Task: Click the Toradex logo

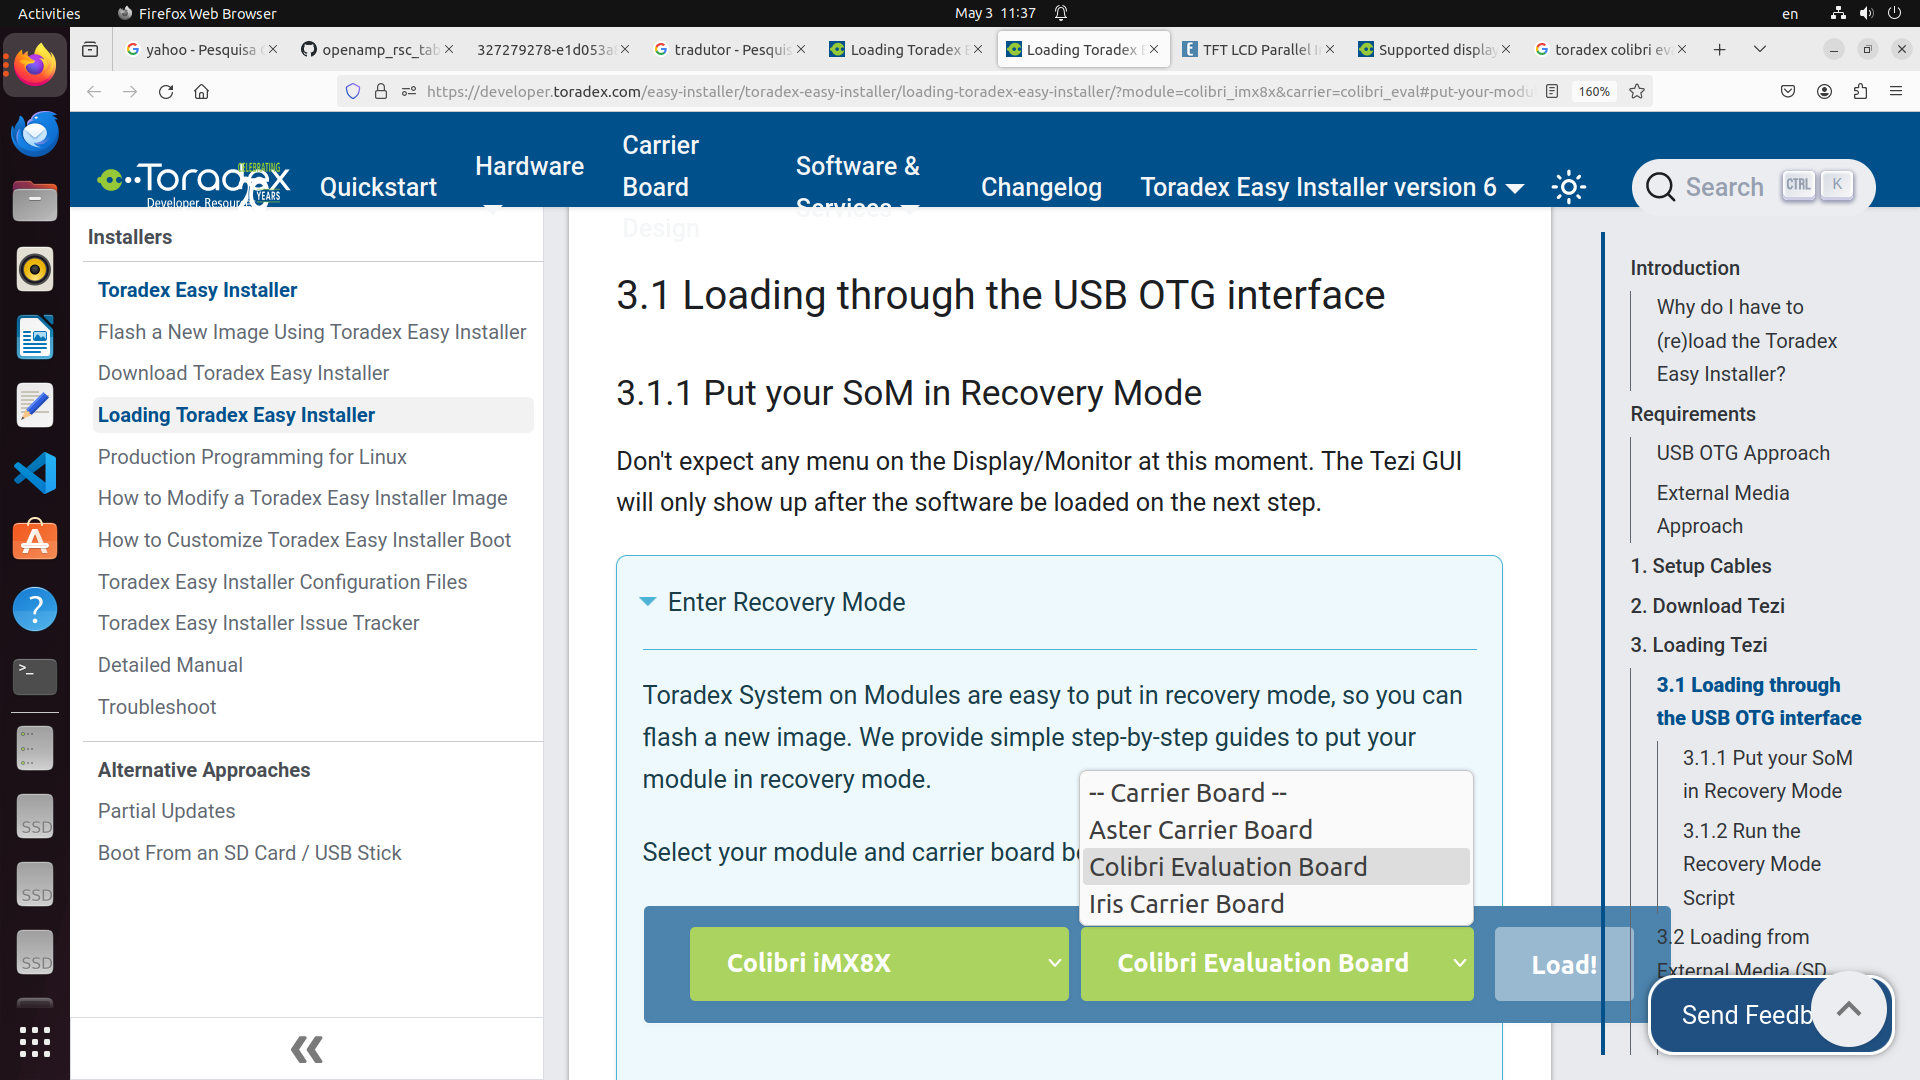Action: coord(193,183)
